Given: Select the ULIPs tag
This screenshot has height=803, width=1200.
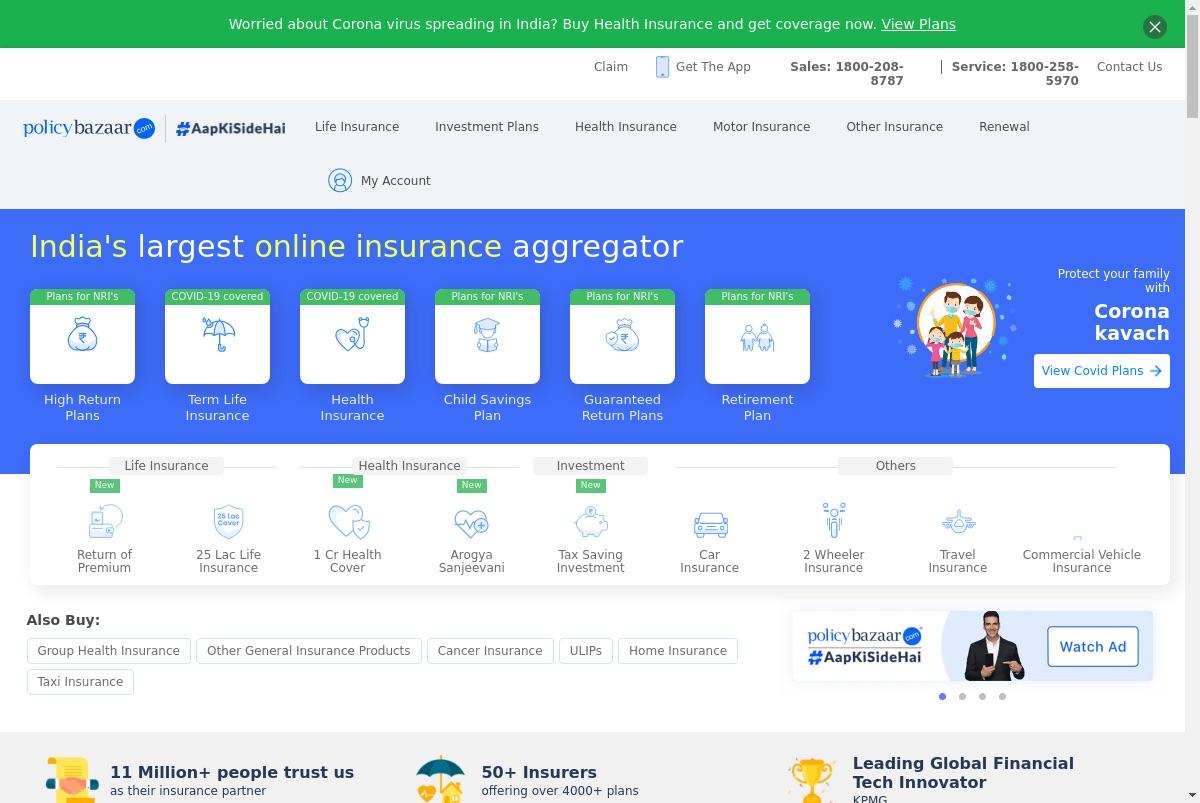Looking at the screenshot, I should point(586,651).
